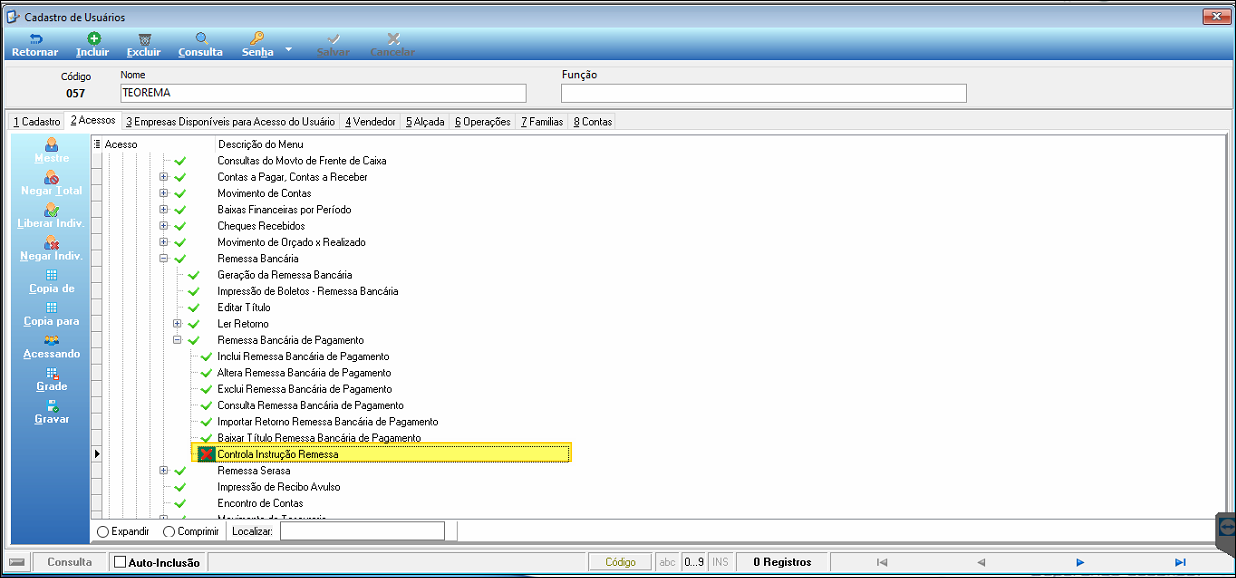Collapse the Remessa Bancária node
This screenshot has height=578, width=1236.
[164, 258]
